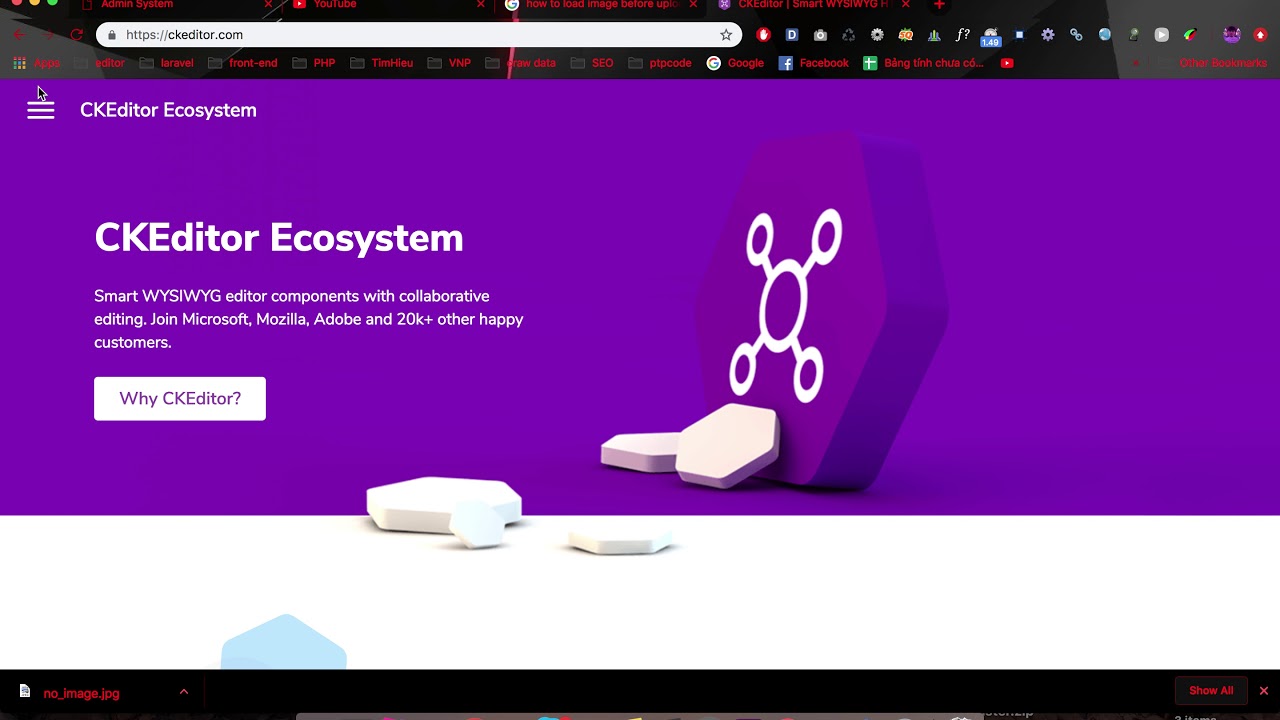Open the chain link extension
The width and height of the screenshot is (1280, 720).
coord(1076,35)
